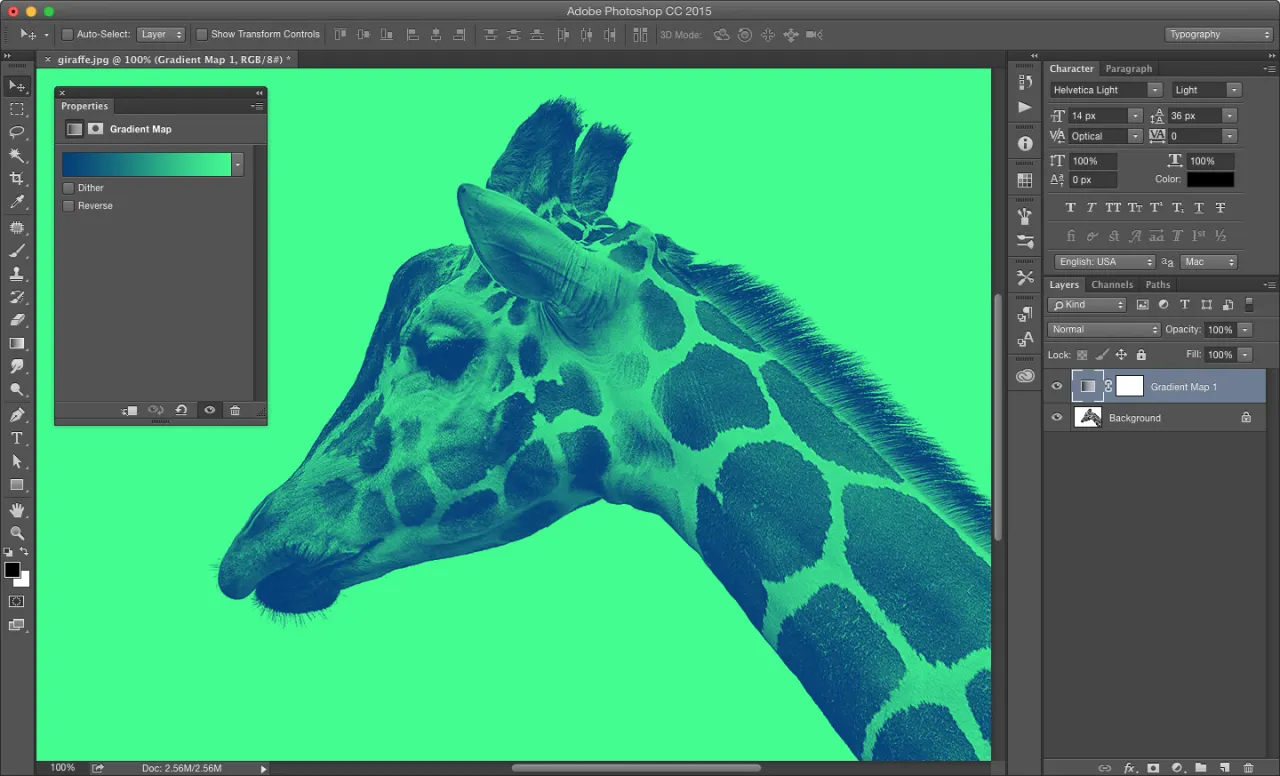Image resolution: width=1280 pixels, height=776 pixels.
Task: Select the Lasso tool
Action: coord(17,132)
